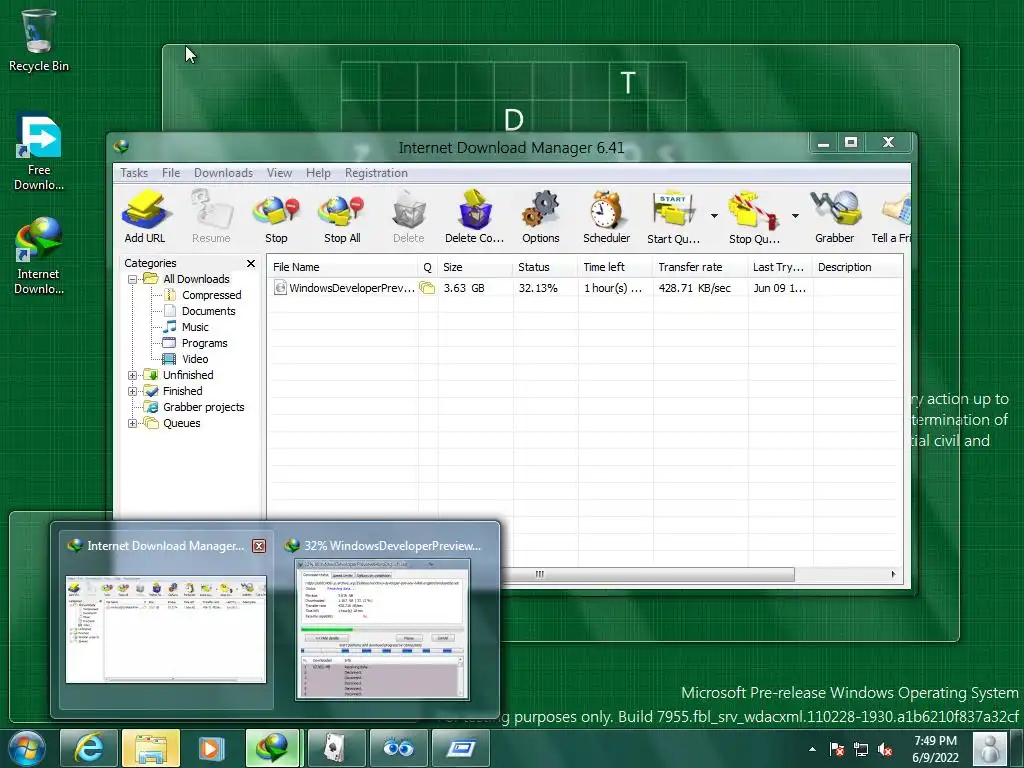
Task: Select the Programs category
Action: (x=204, y=344)
